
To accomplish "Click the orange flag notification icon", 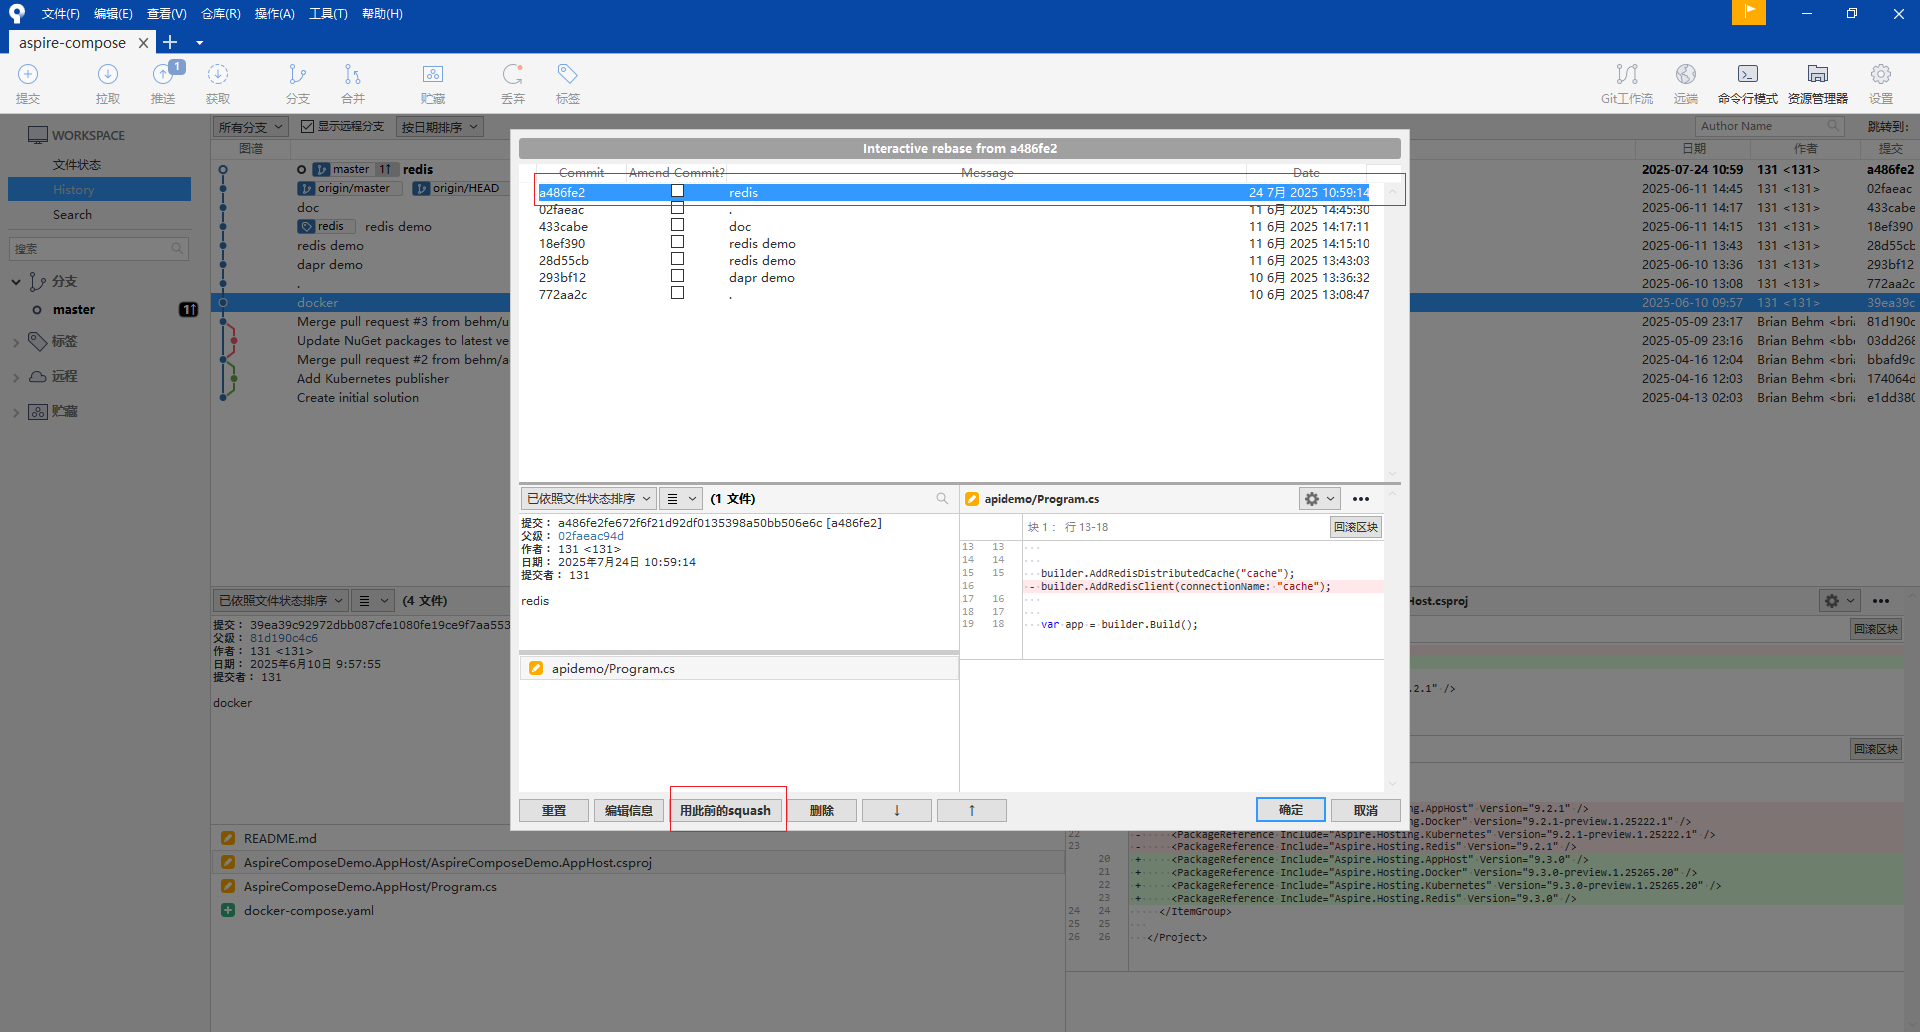I will point(1749,12).
